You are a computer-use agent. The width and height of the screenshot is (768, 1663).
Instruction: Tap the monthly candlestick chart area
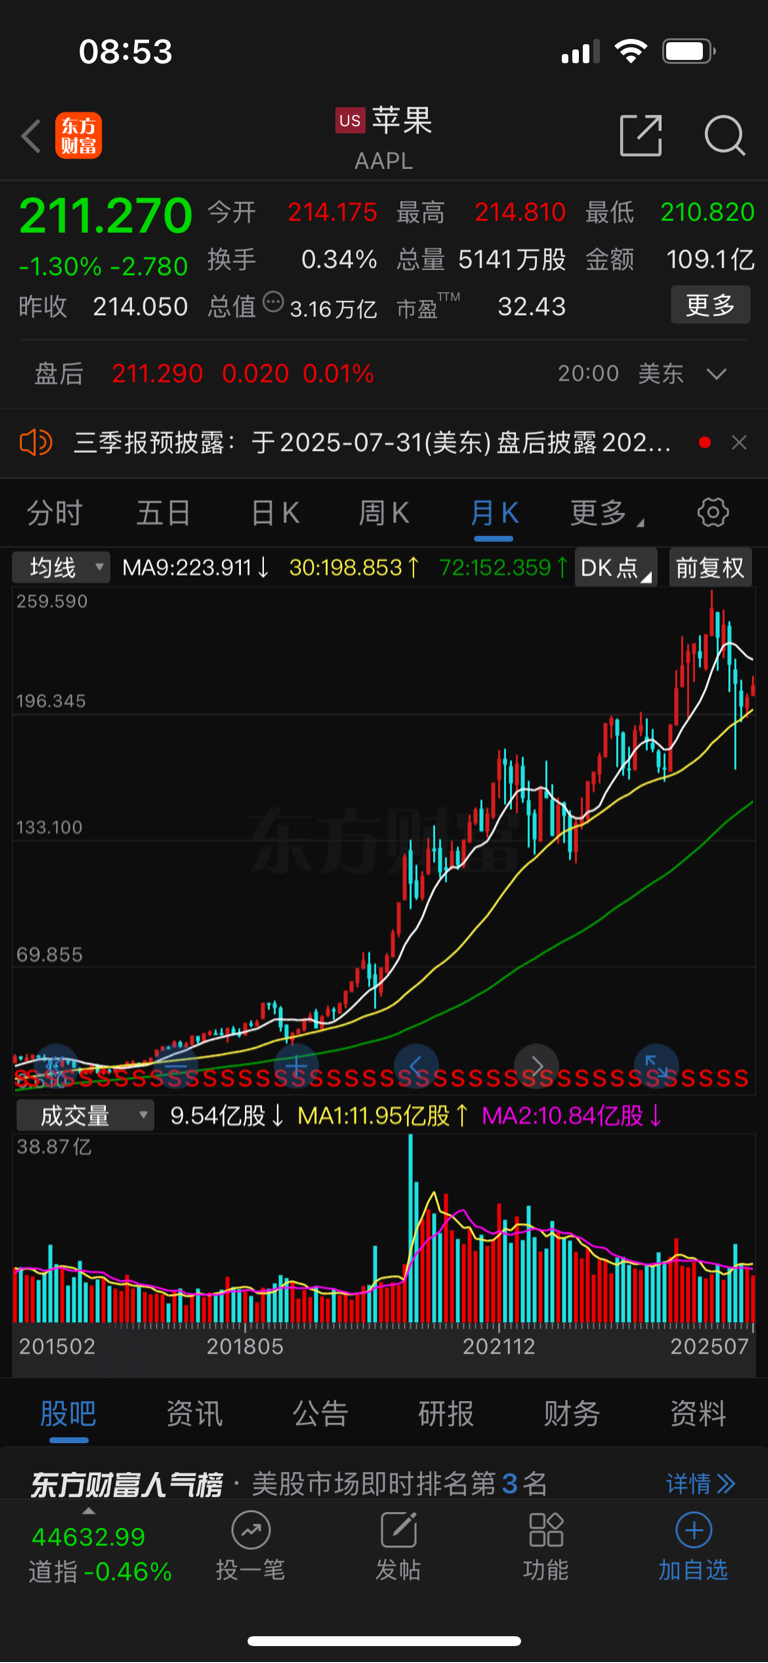point(384,840)
